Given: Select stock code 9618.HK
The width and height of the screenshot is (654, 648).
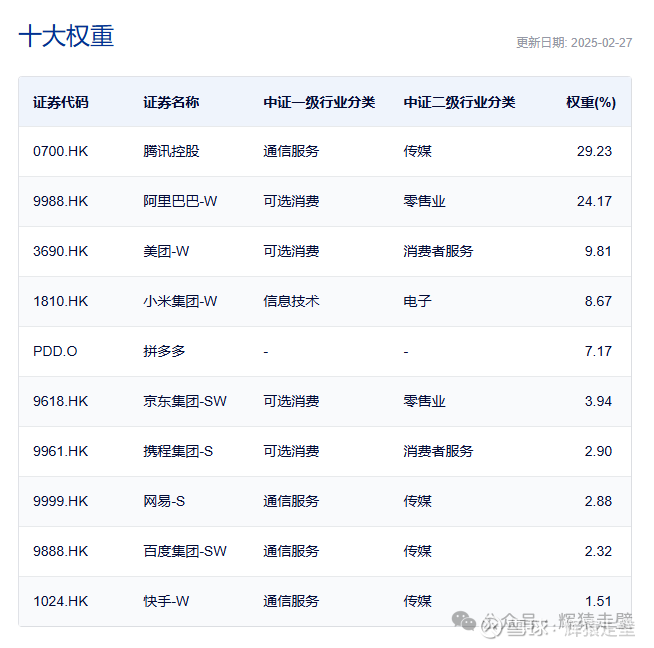Looking at the screenshot, I should click(61, 401).
